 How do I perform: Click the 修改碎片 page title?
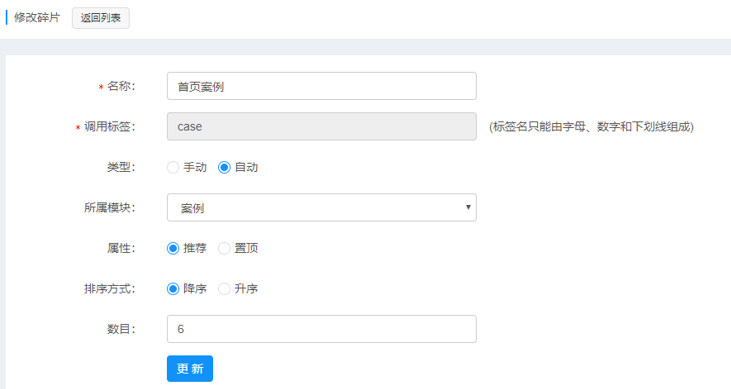(x=37, y=18)
